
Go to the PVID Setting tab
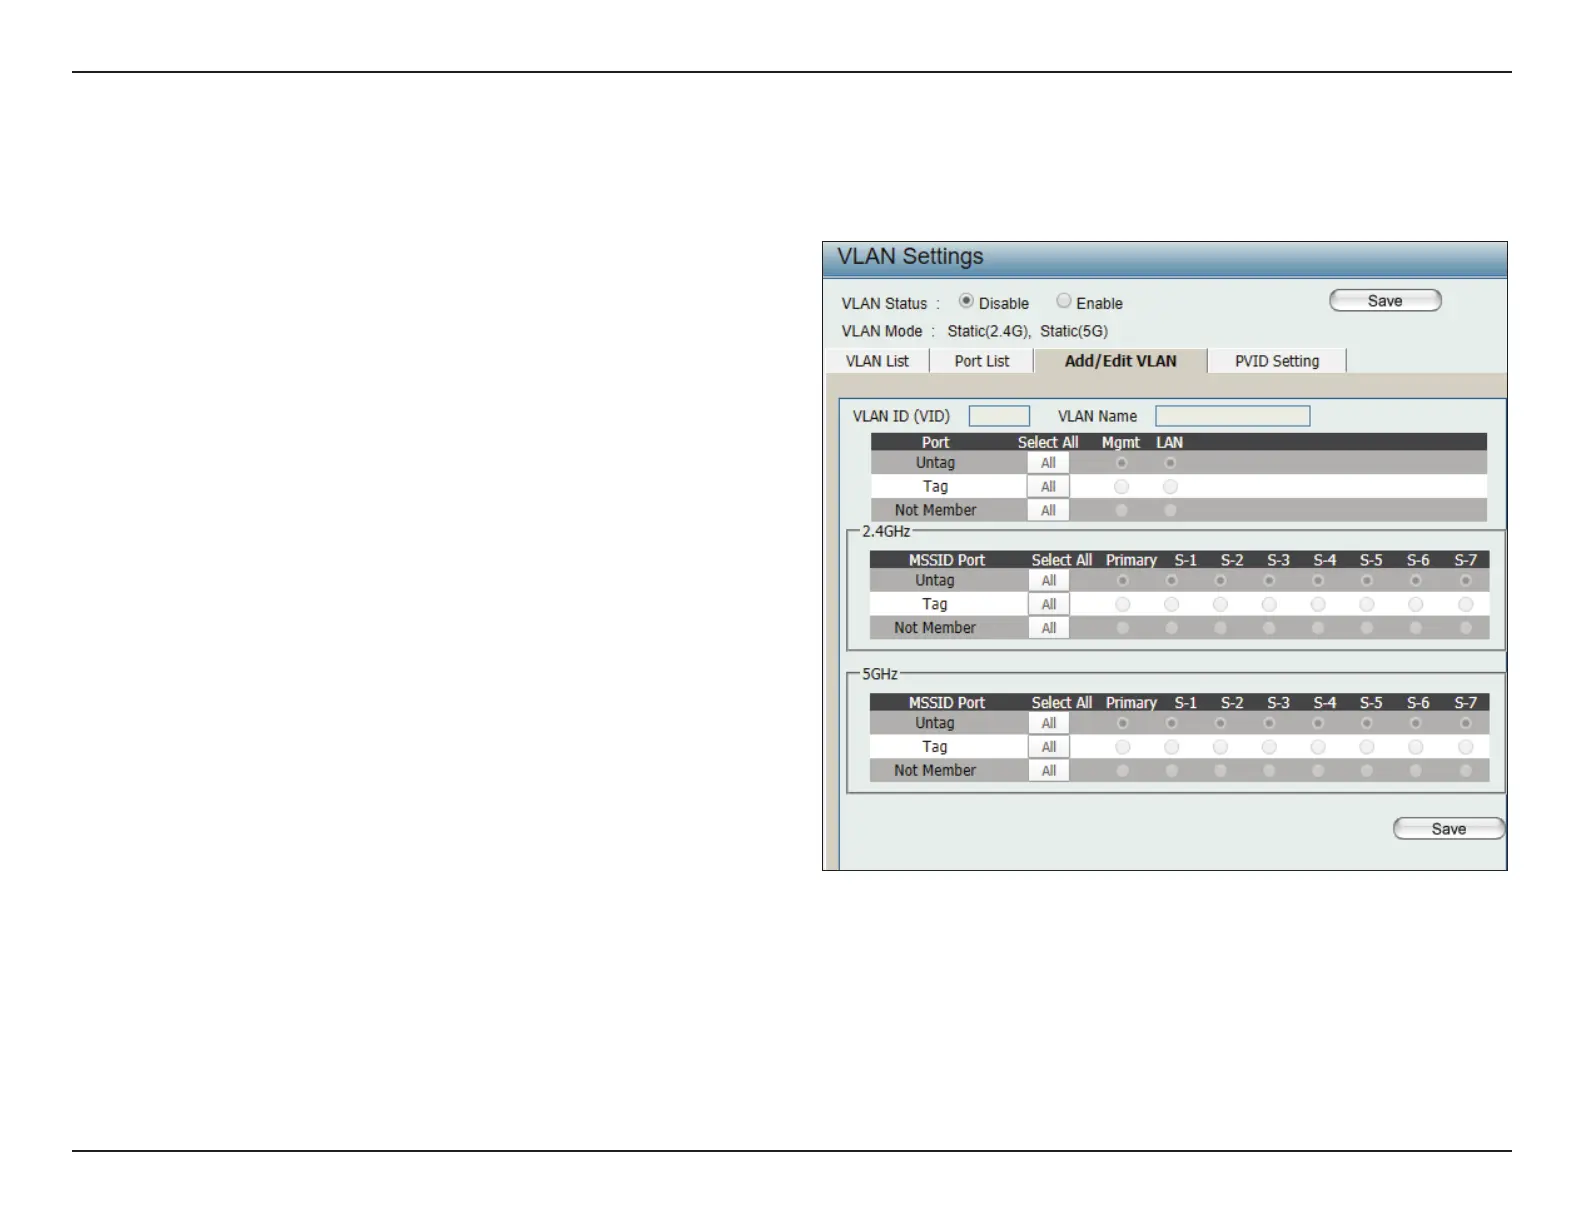1277,361
